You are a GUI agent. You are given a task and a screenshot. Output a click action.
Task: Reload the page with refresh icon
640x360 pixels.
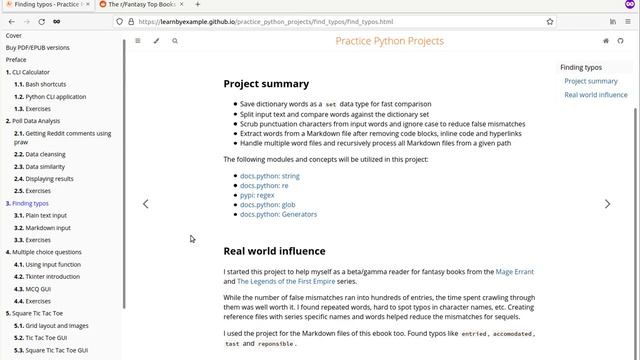42,22
